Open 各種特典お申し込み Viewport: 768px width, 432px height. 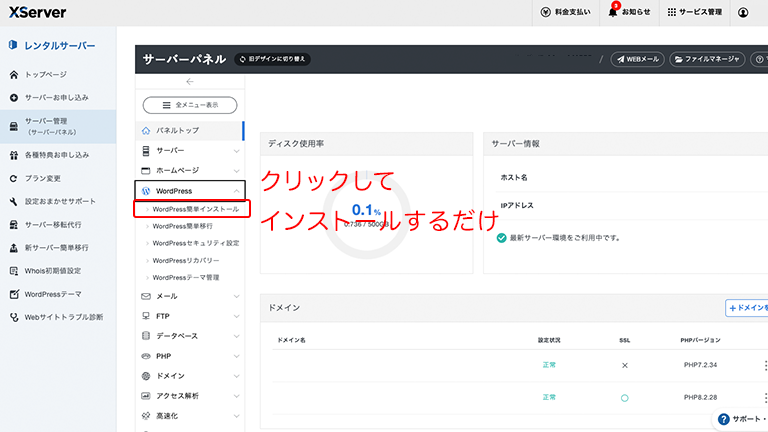57,155
